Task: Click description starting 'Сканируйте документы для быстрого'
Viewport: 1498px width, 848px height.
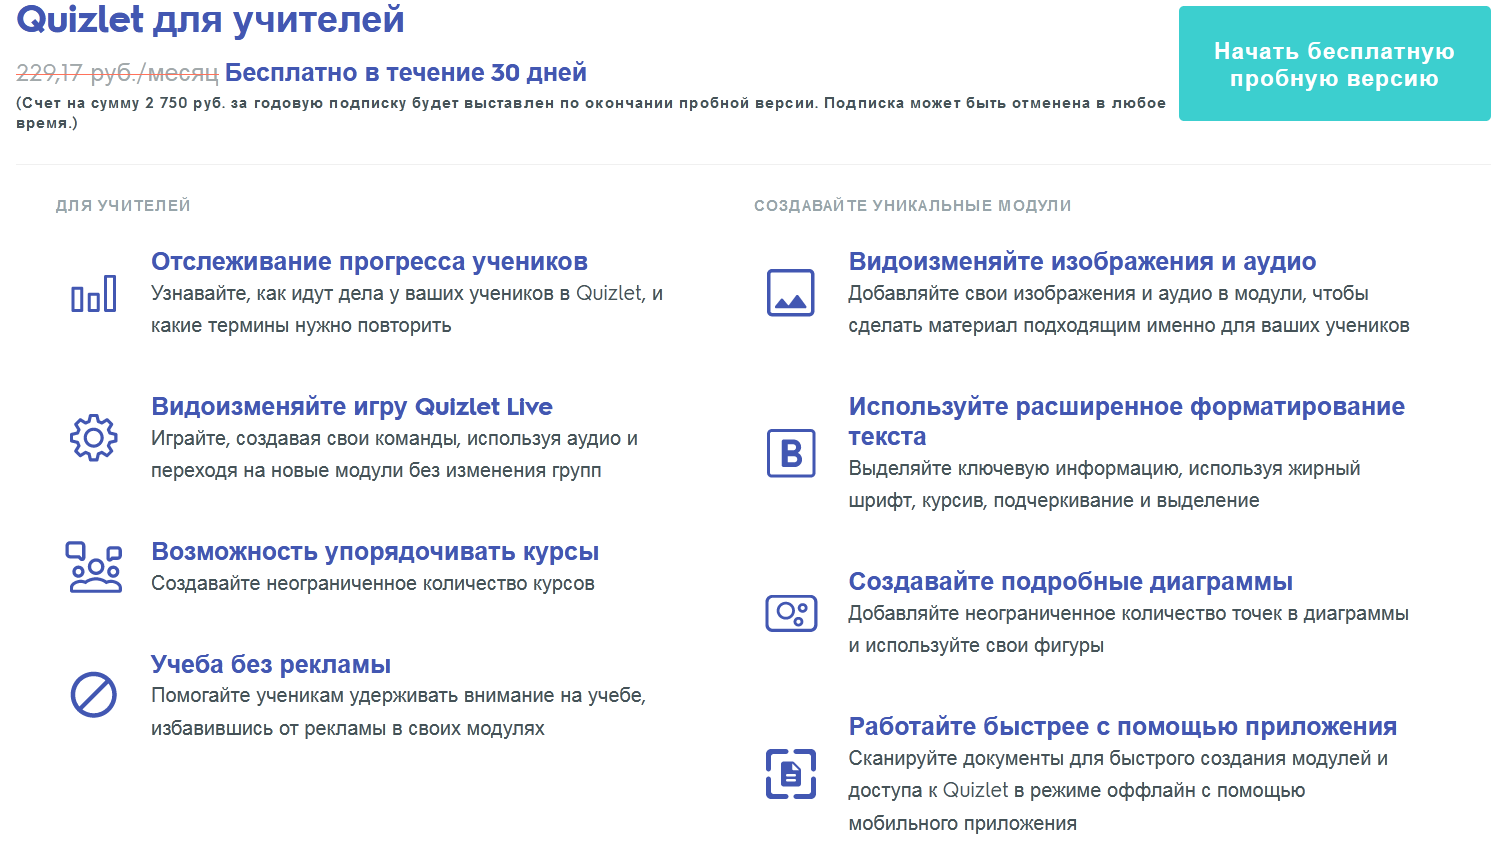Action: 1118,790
